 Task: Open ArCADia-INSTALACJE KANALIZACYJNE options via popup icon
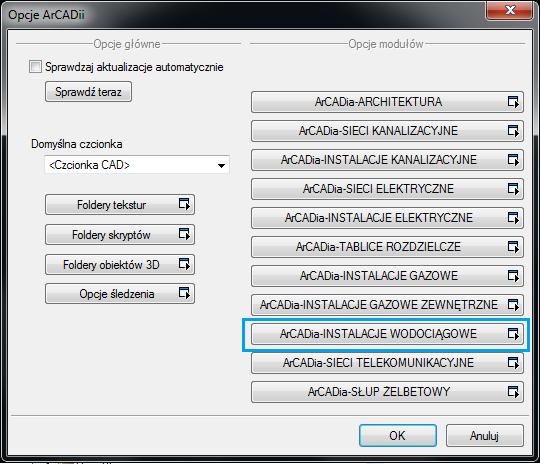[513, 160]
